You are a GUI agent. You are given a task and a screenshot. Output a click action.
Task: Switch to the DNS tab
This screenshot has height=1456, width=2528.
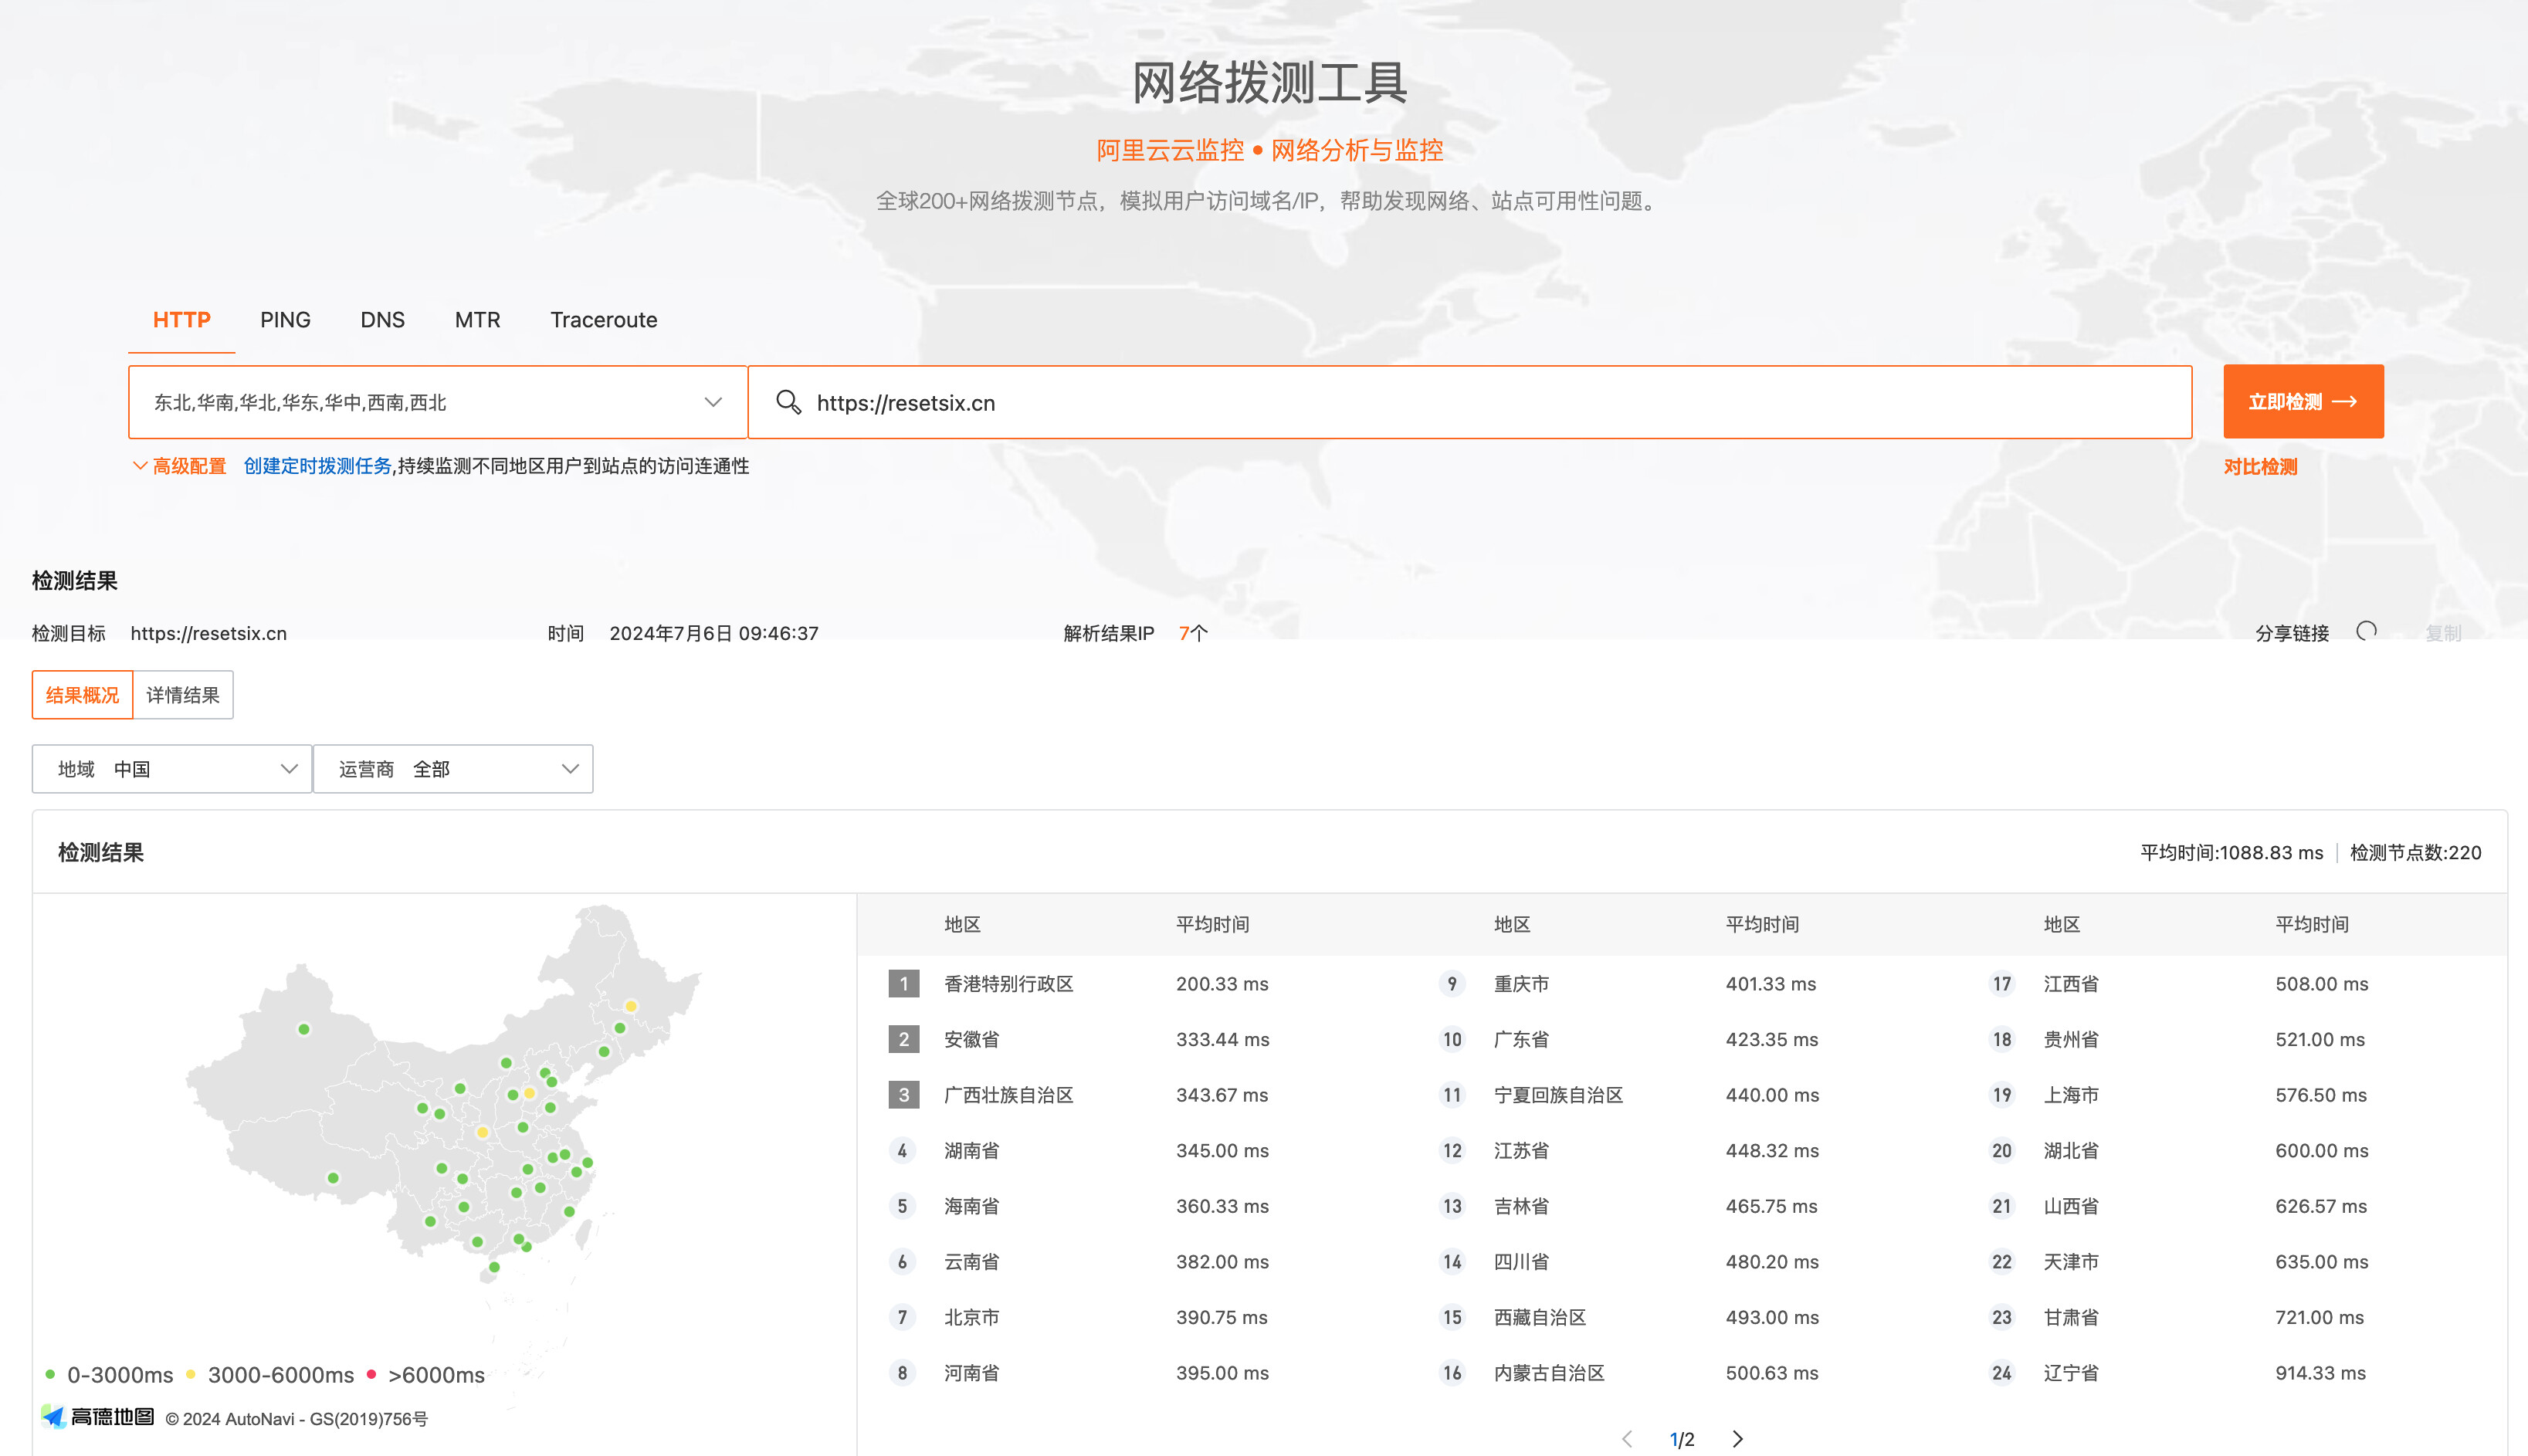tap(382, 320)
